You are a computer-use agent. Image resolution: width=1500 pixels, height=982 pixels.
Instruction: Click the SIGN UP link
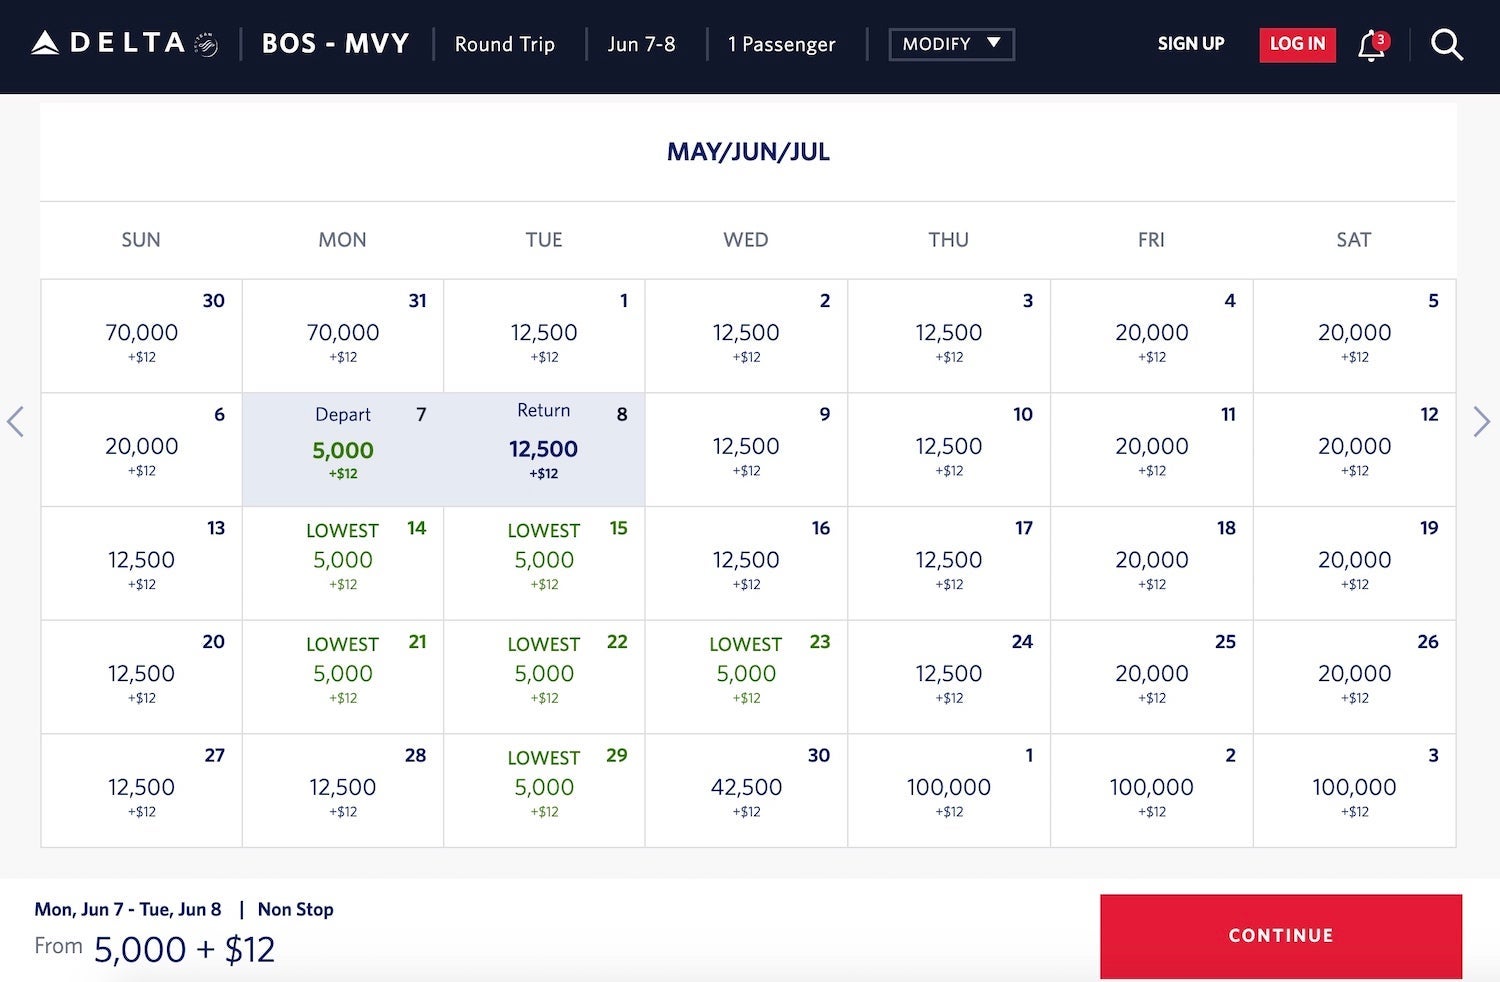(1190, 44)
